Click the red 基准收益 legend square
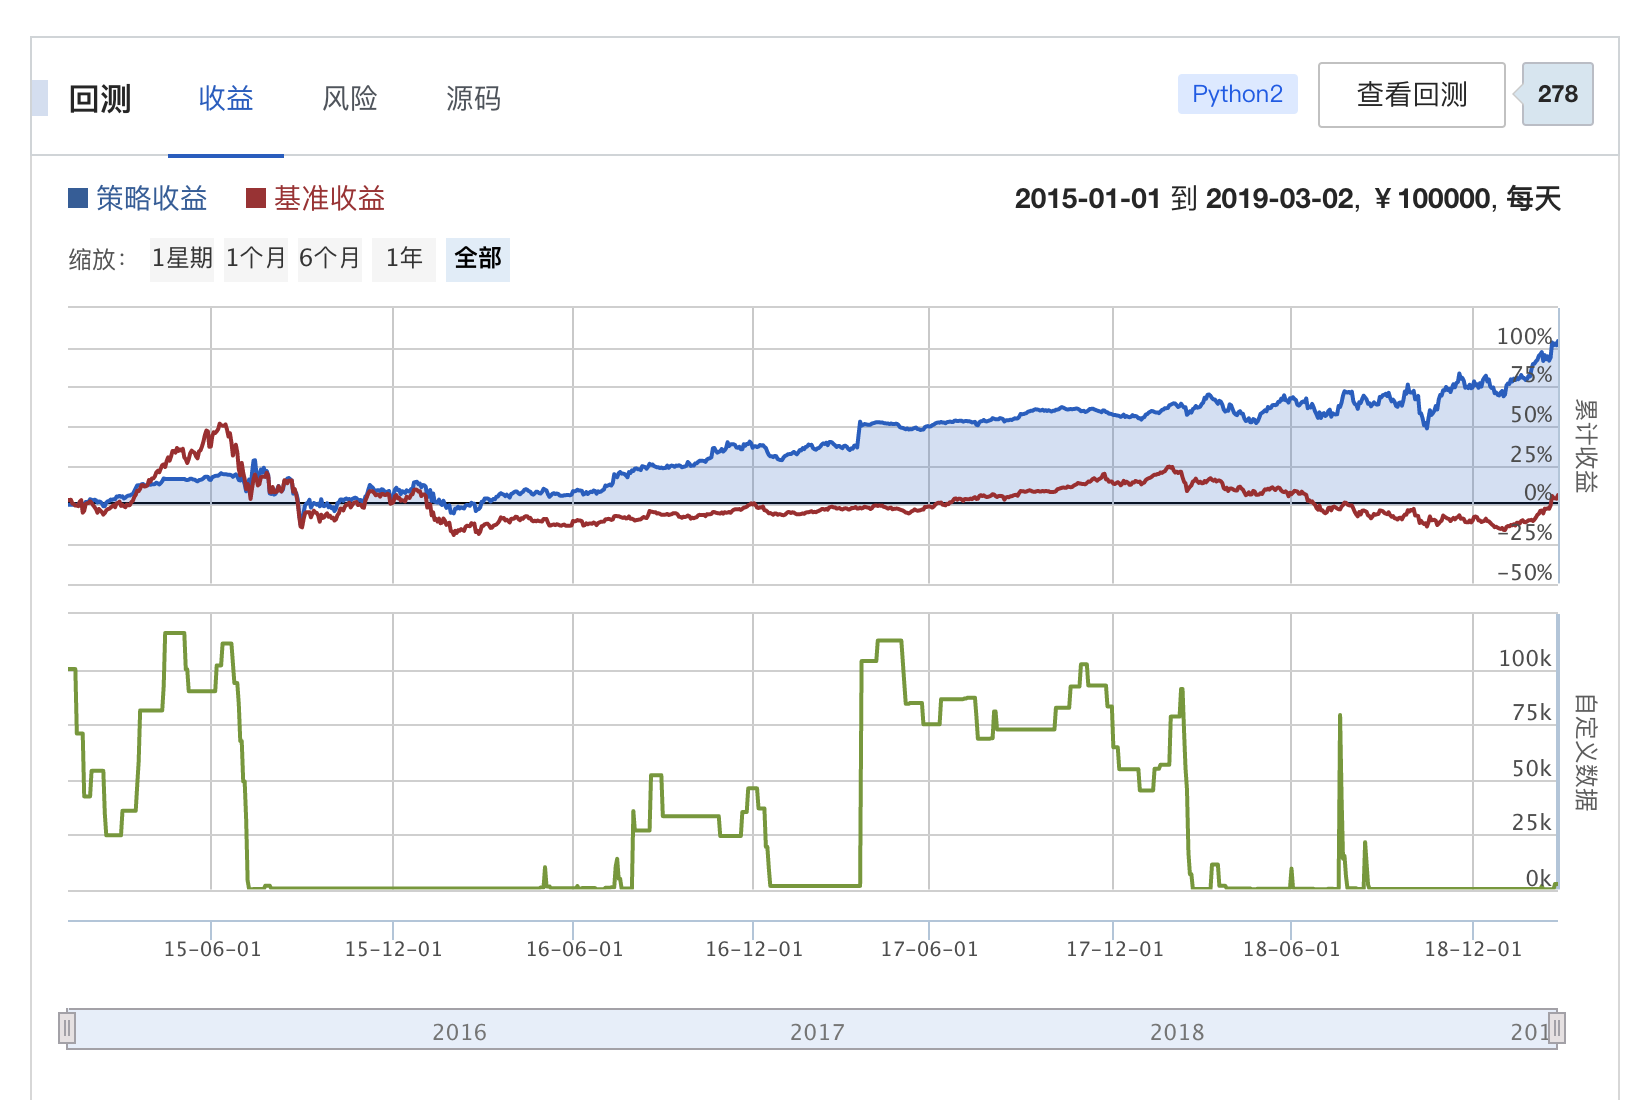 coord(256,198)
